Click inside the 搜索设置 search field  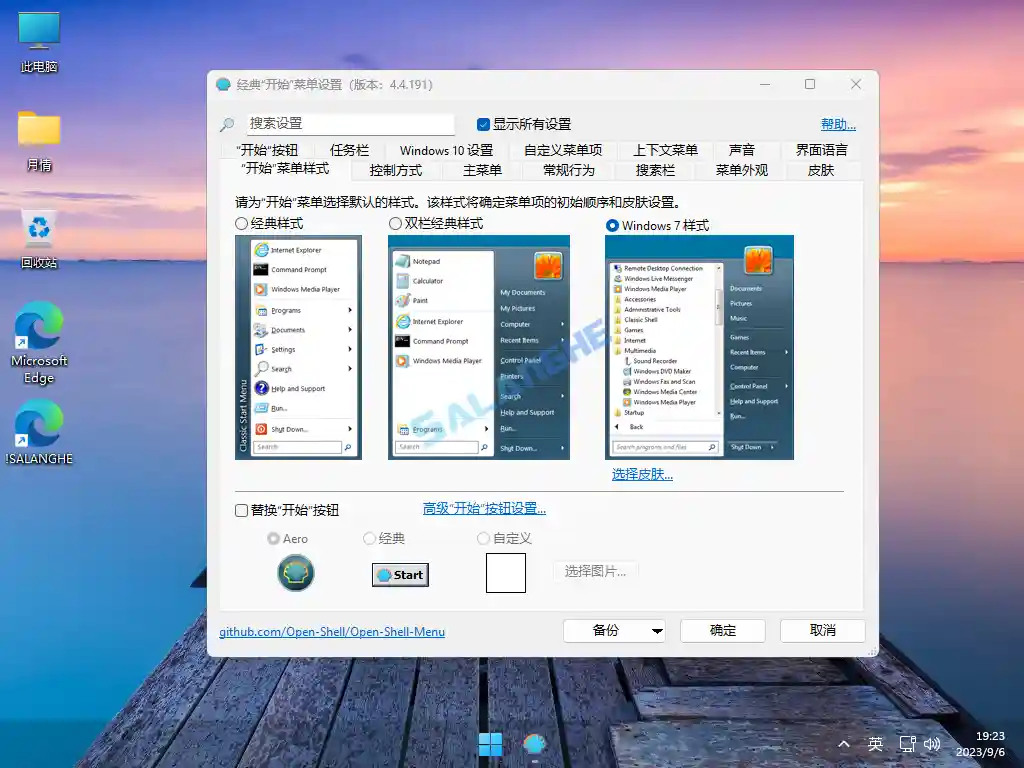pyautogui.click(x=350, y=124)
